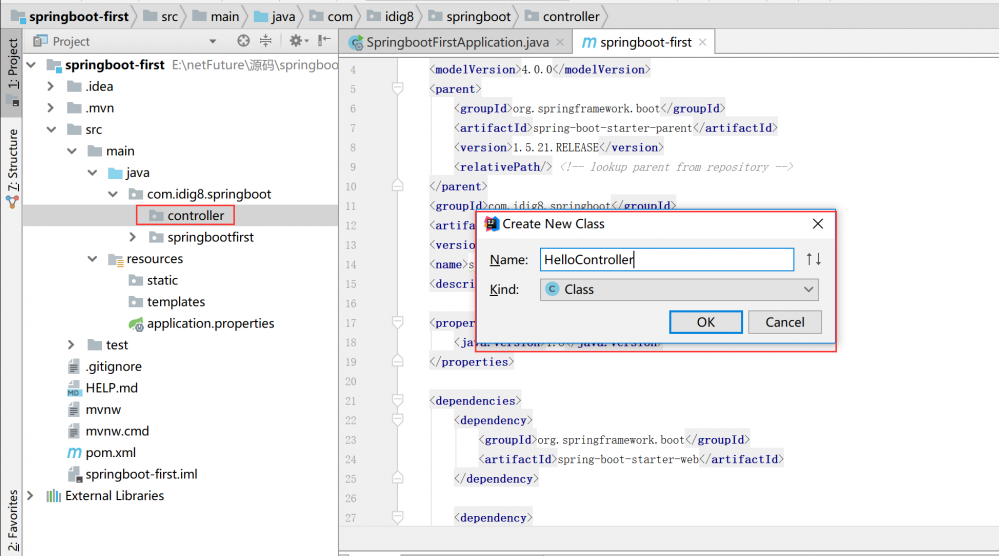Expand the test folder
Image resolution: width=999 pixels, height=556 pixels.
[x=71, y=345]
